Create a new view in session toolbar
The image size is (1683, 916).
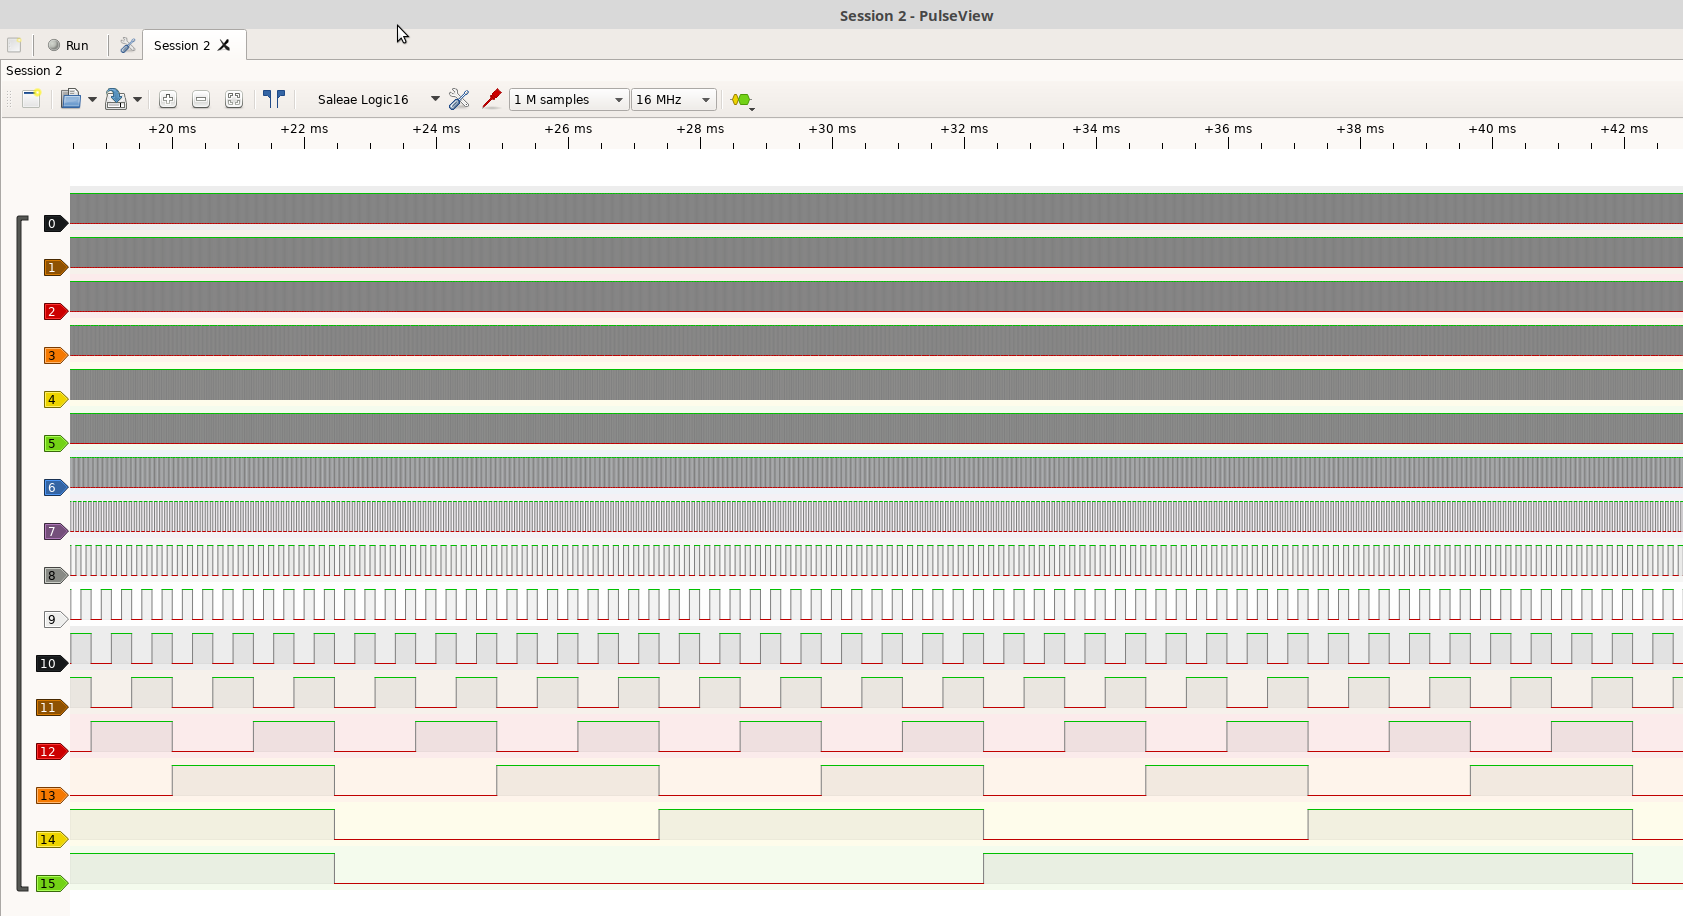(x=31, y=99)
